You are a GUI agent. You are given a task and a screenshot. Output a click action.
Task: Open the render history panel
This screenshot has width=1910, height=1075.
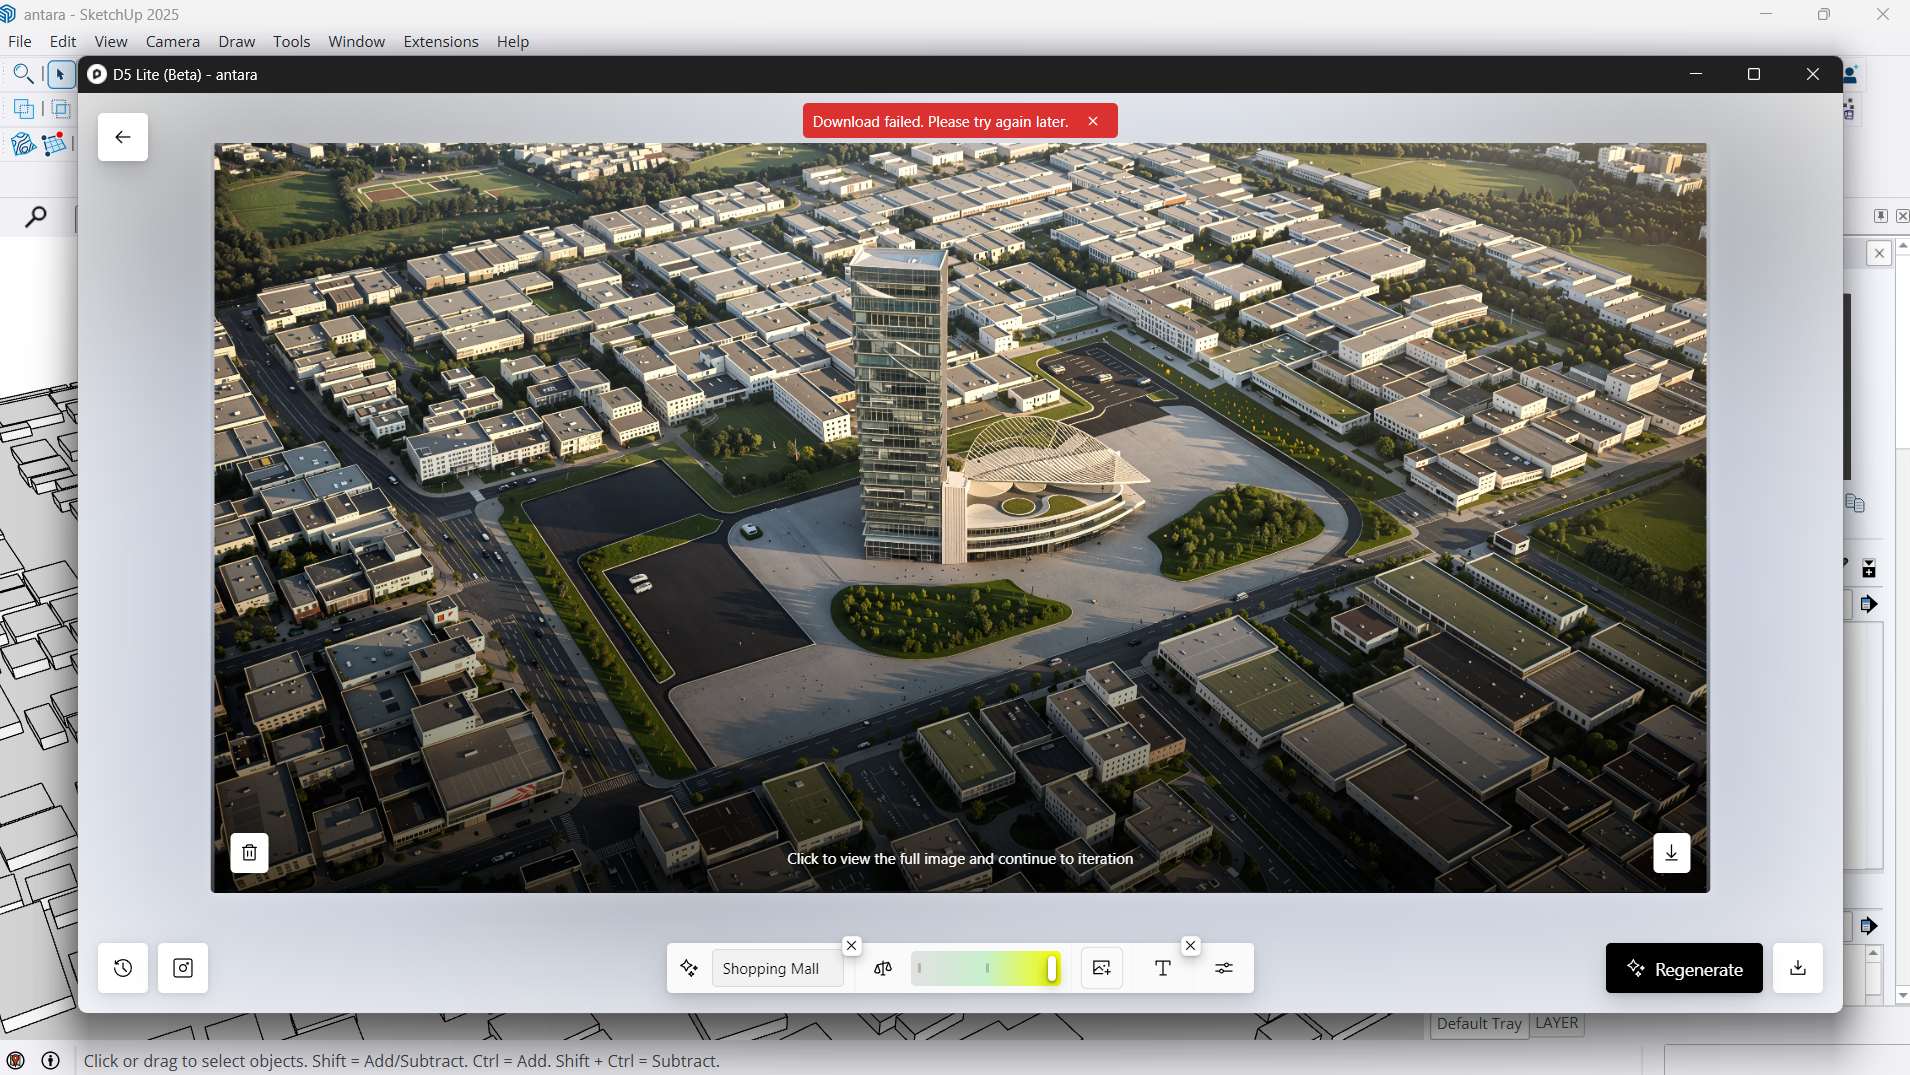(x=123, y=968)
